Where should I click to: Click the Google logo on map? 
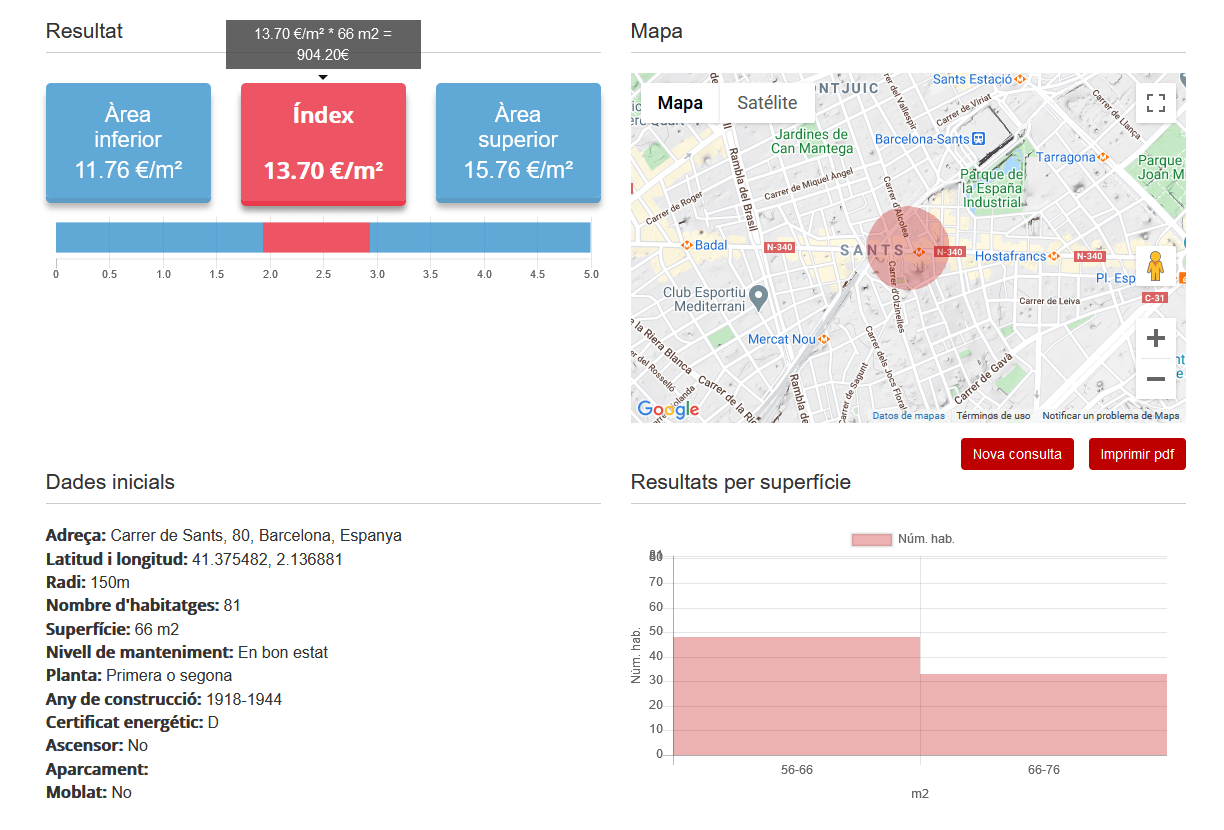[x=668, y=409]
